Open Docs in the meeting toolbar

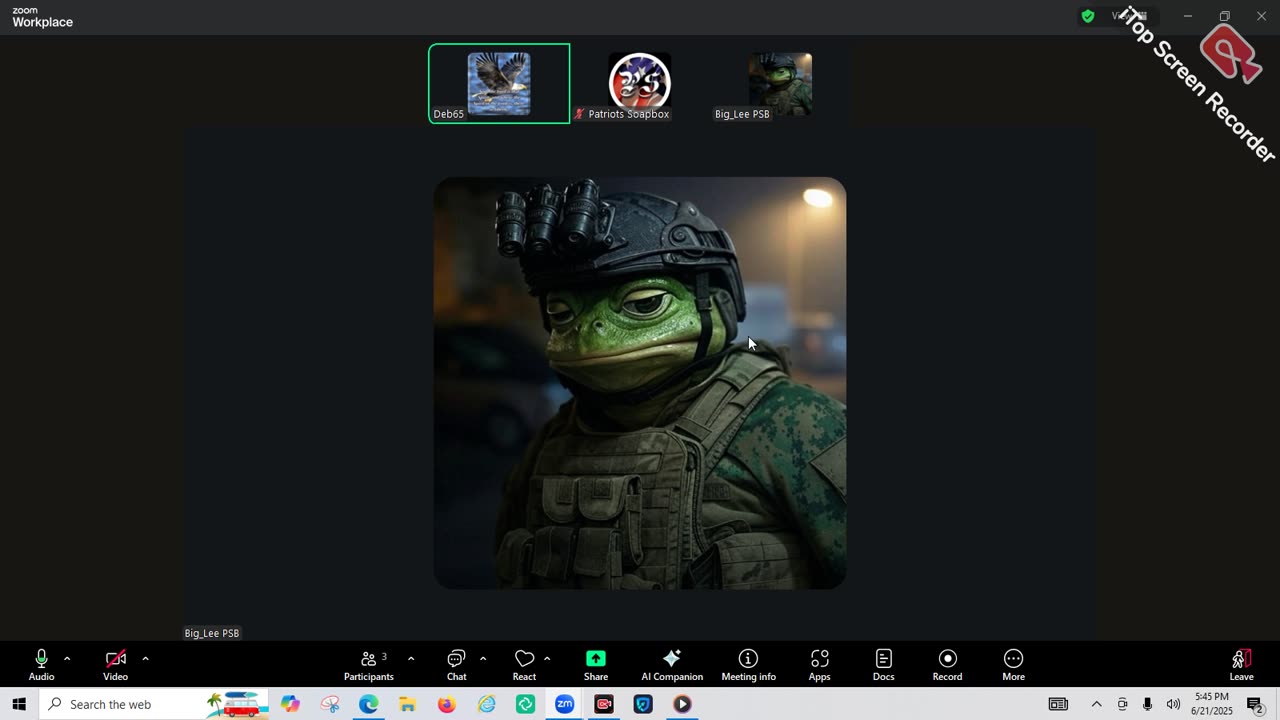coord(884,664)
